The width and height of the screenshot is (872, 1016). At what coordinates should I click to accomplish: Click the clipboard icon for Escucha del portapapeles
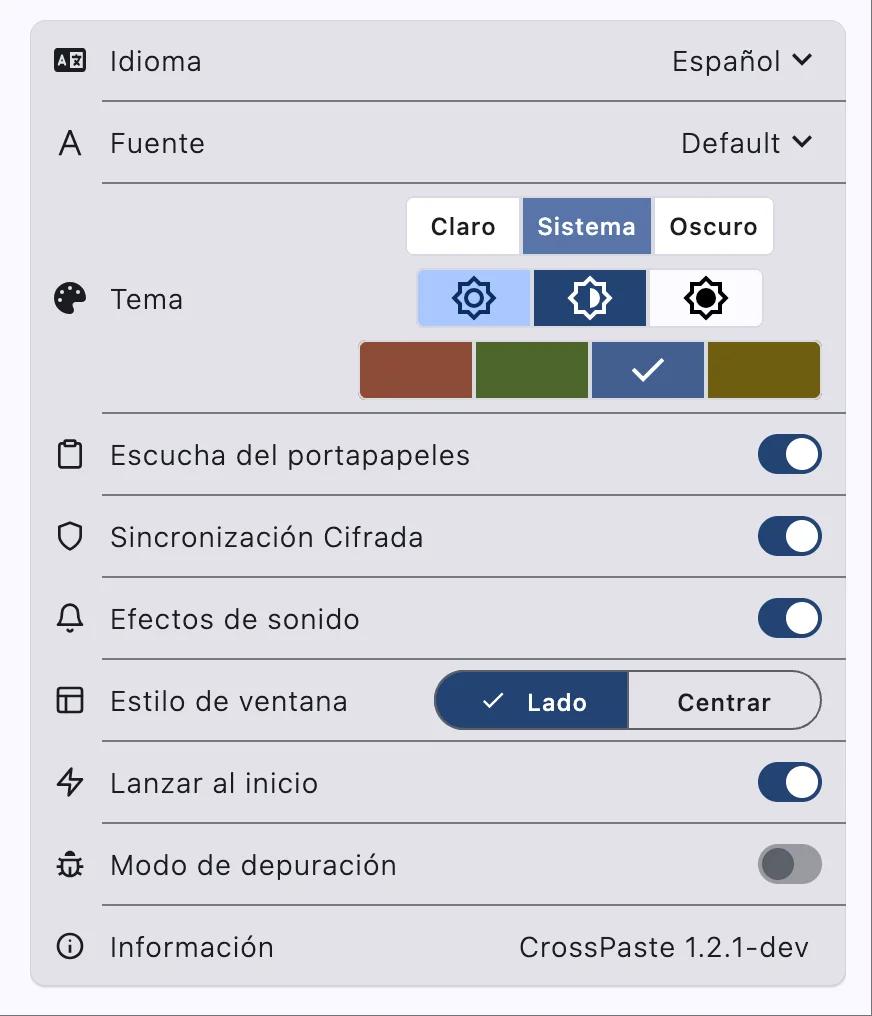(68, 453)
